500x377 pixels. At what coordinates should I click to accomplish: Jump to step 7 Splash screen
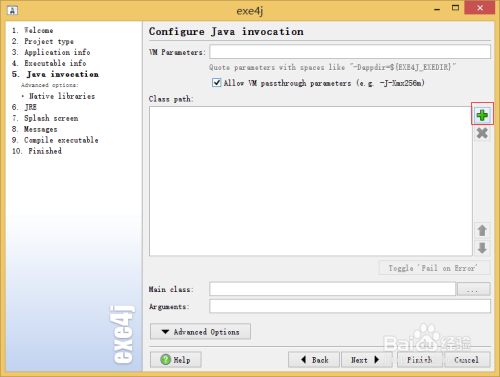point(45,118)
